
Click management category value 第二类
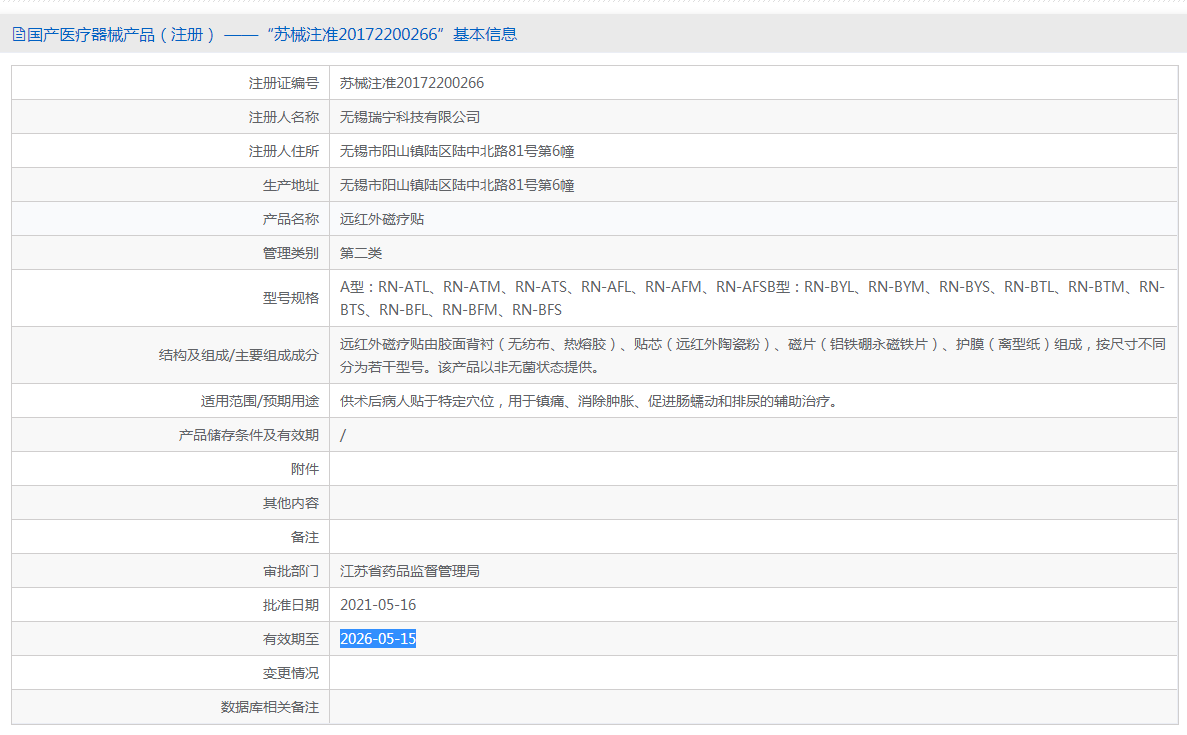361,253
